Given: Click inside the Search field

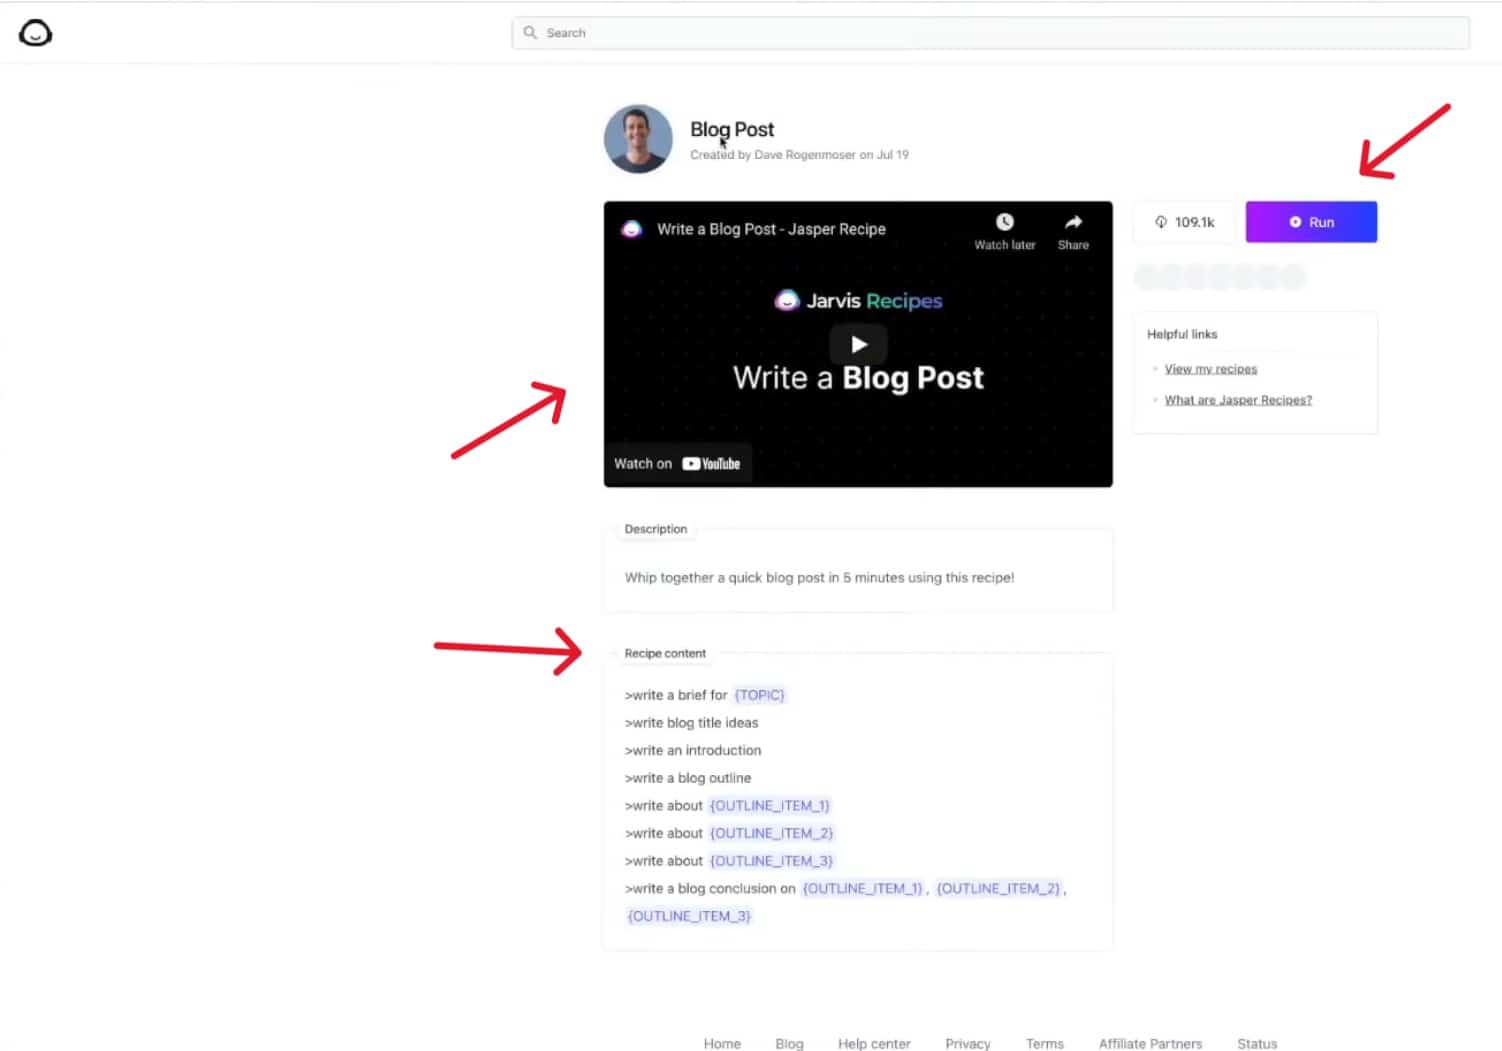Looking at the screenshot, I should tap(990, 33).
